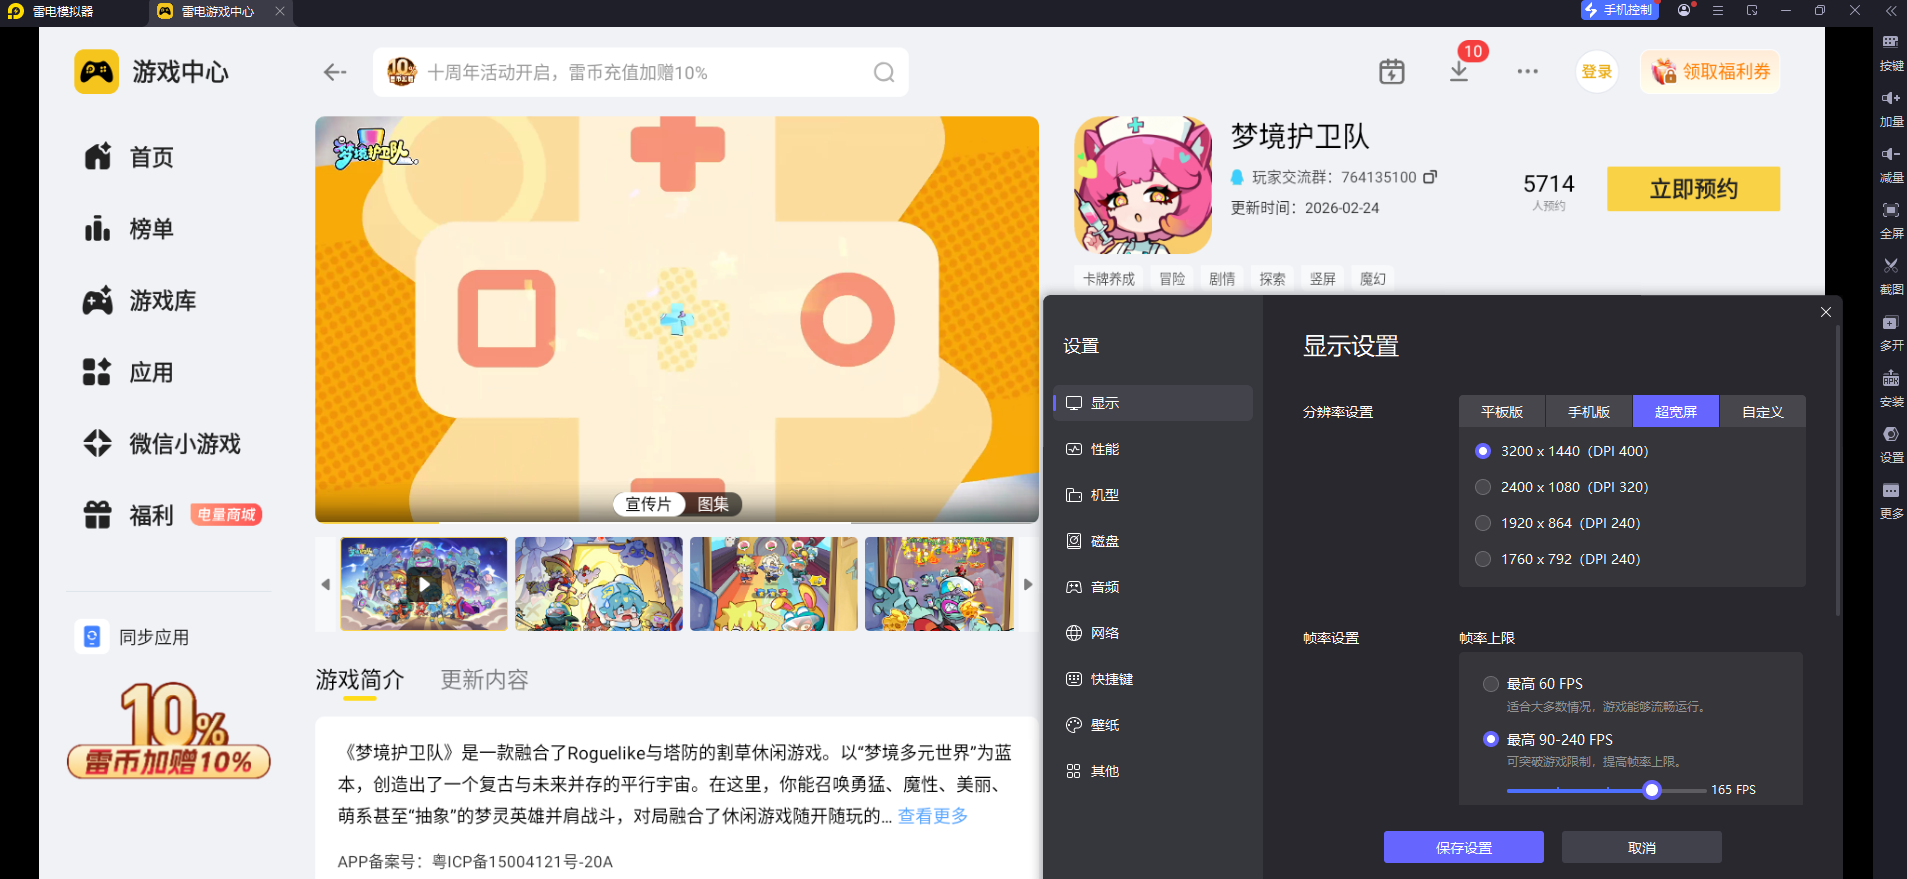Open the downloads icon with badge 10

(1459, 72)
